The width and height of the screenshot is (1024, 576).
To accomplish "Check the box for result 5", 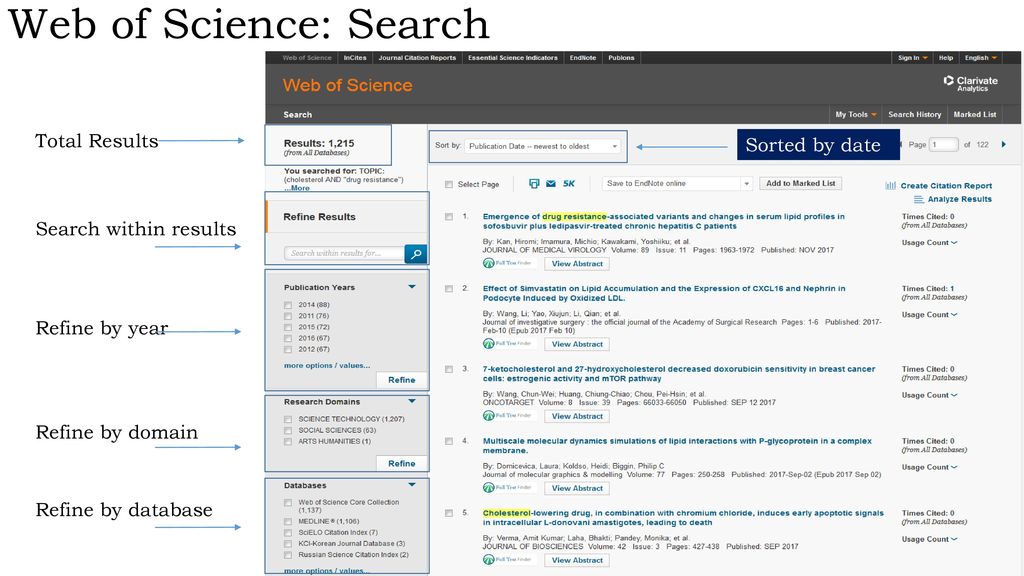I will pyautogui.click(x=449, y=513).
